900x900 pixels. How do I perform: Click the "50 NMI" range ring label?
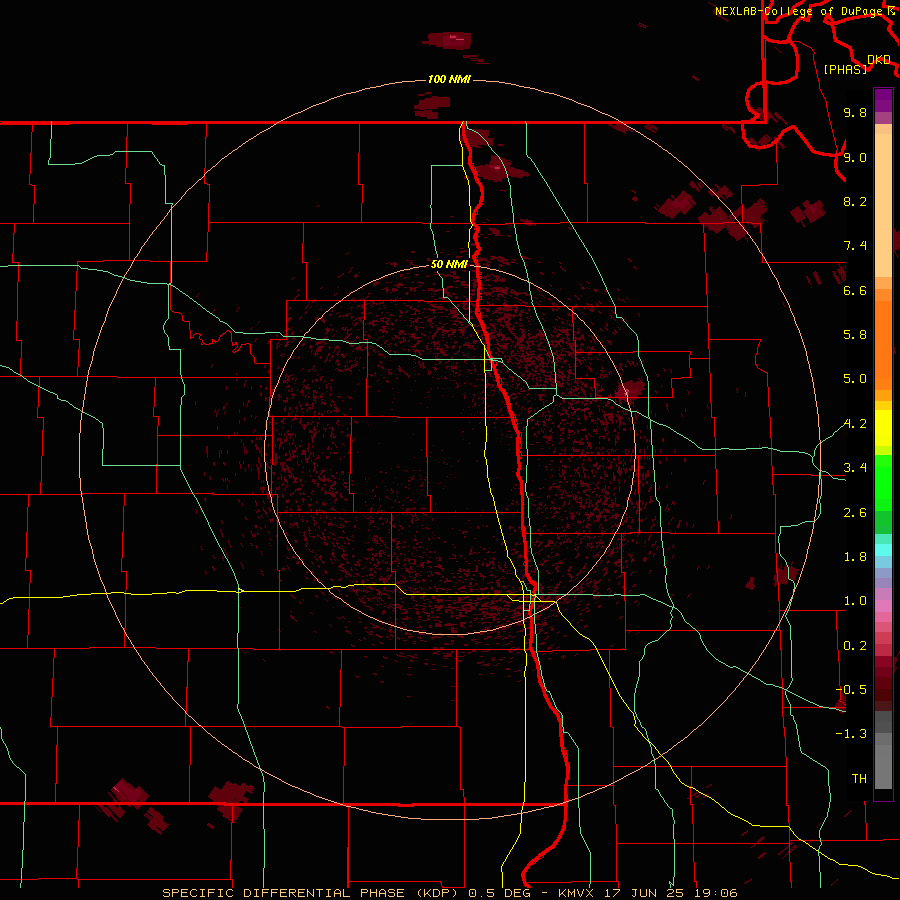[x=449, y=264]
